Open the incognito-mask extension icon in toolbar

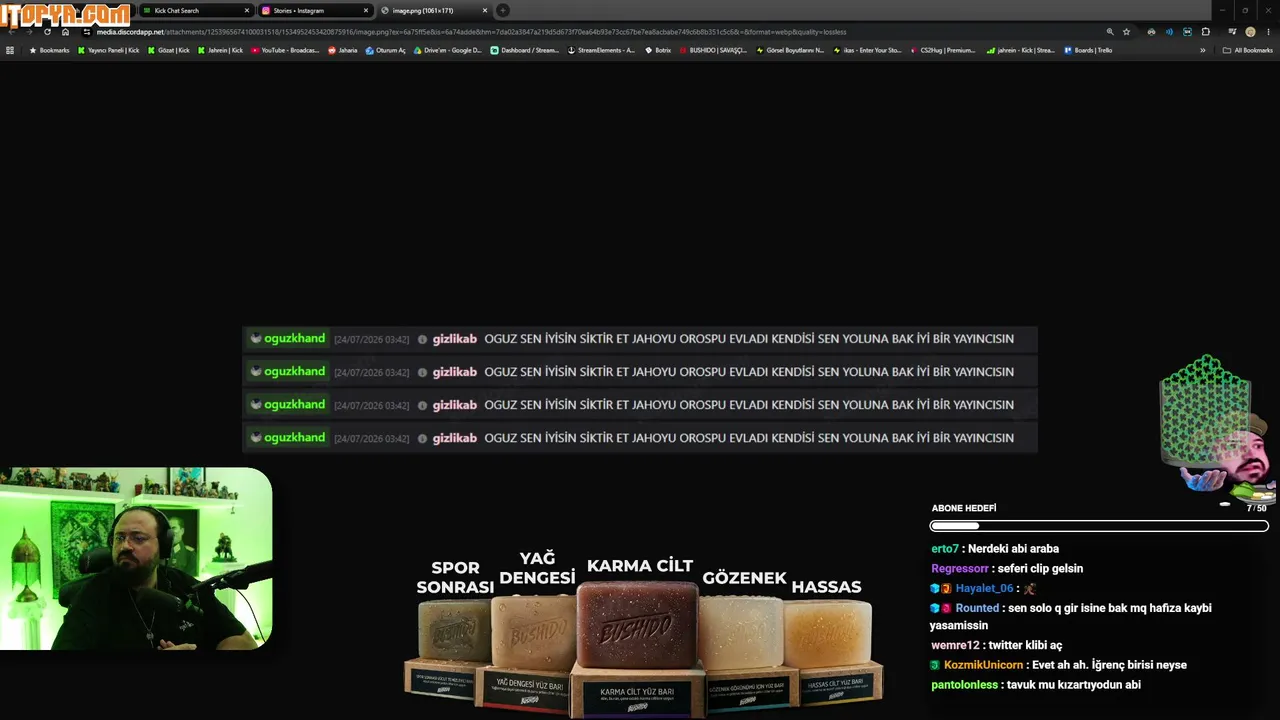click(1151, 32)
